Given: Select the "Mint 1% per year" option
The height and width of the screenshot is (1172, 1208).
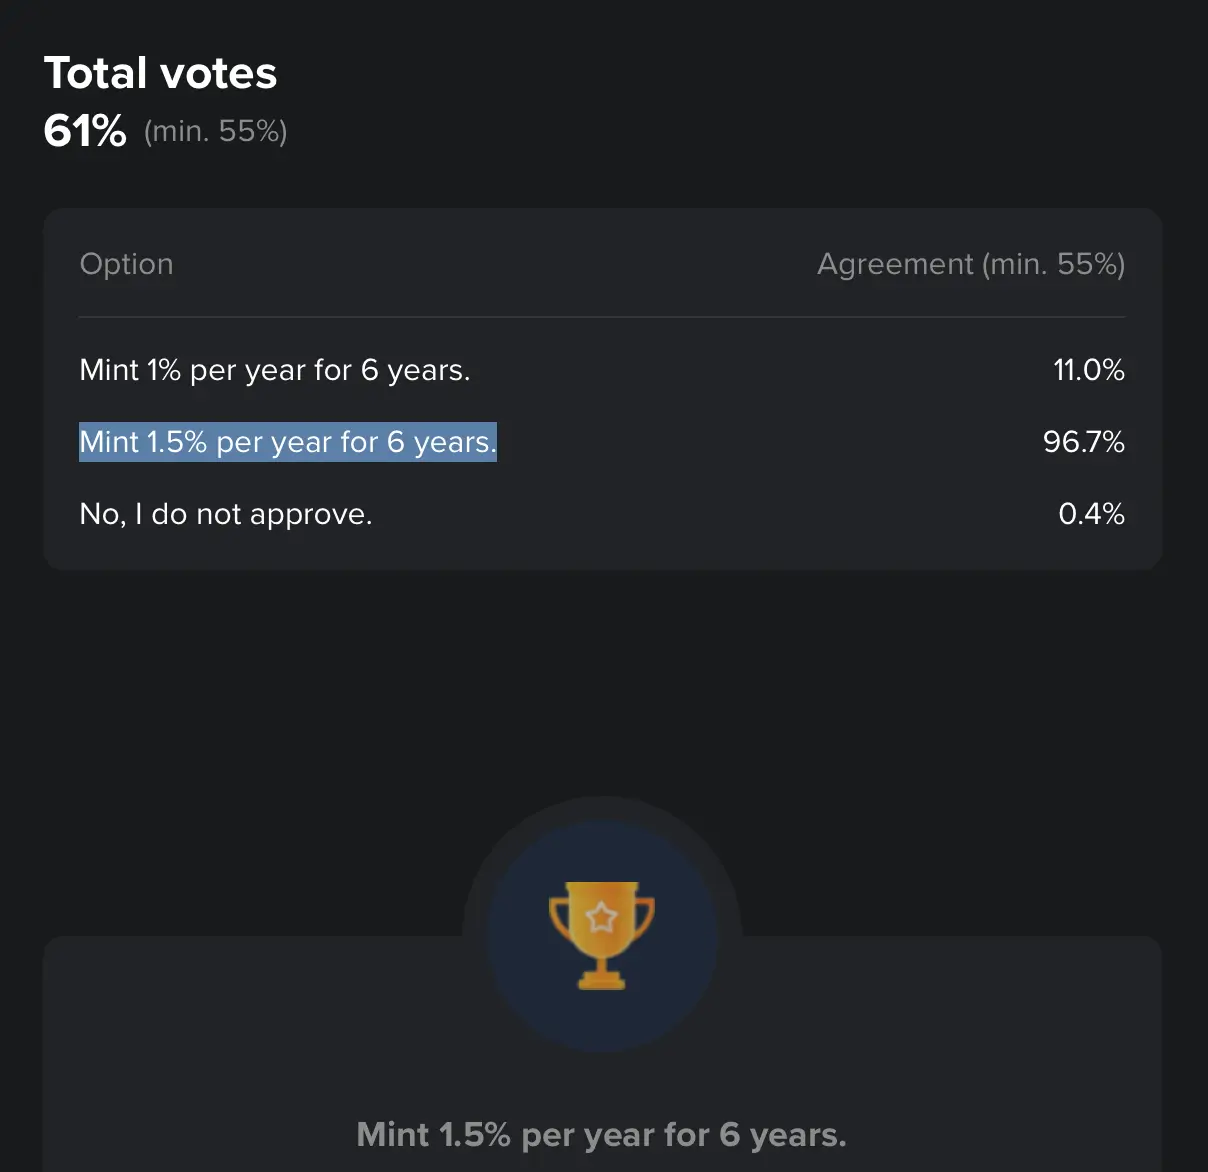Looking at the screenshot, I should pyautogui.click(x=274, y=370).
